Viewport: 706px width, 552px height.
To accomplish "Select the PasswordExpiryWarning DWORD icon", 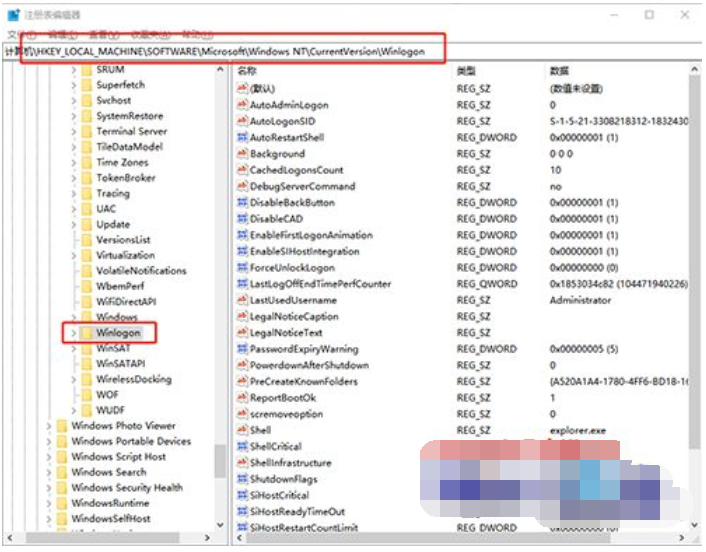I will click(x=242, y=349).
